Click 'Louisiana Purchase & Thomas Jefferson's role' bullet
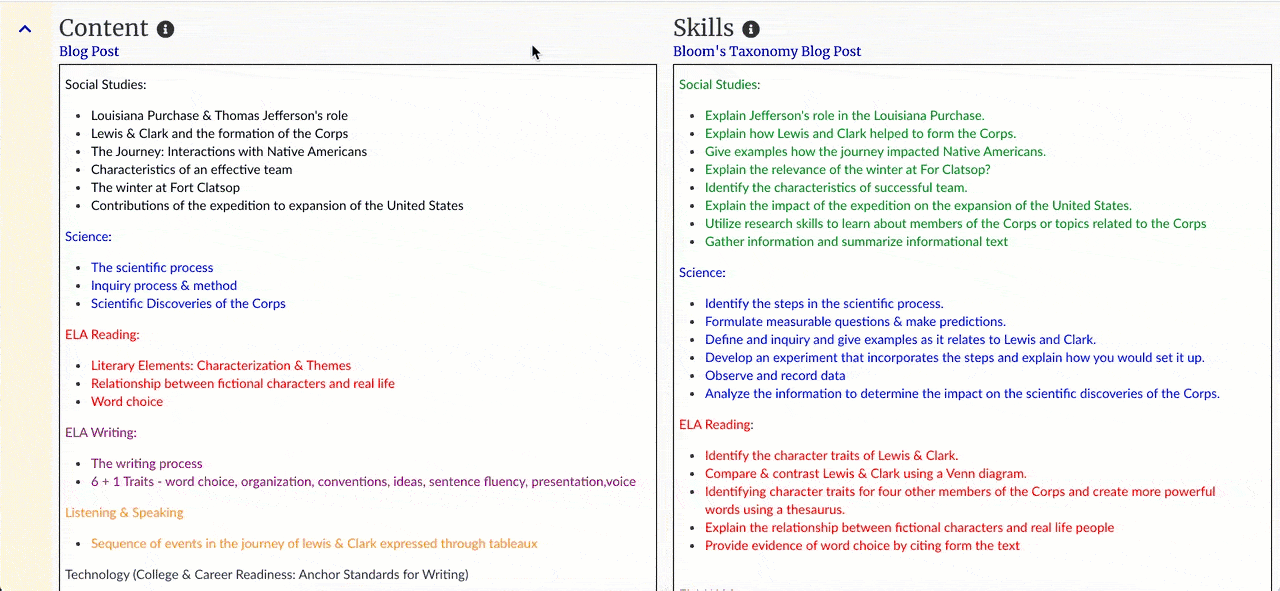This screenshot has height=591, width=1280. point(219,115)
